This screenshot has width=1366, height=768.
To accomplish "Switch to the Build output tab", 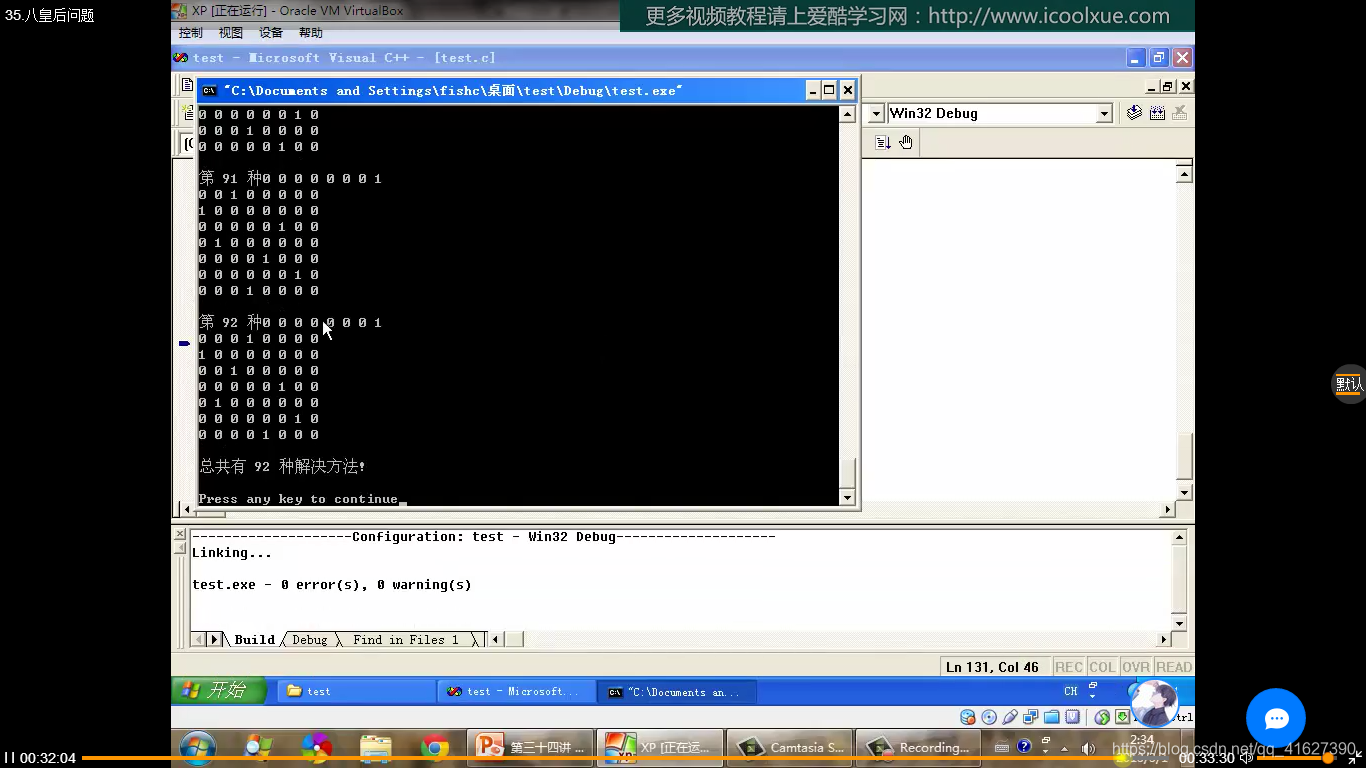I will click(x=254, y=640).
